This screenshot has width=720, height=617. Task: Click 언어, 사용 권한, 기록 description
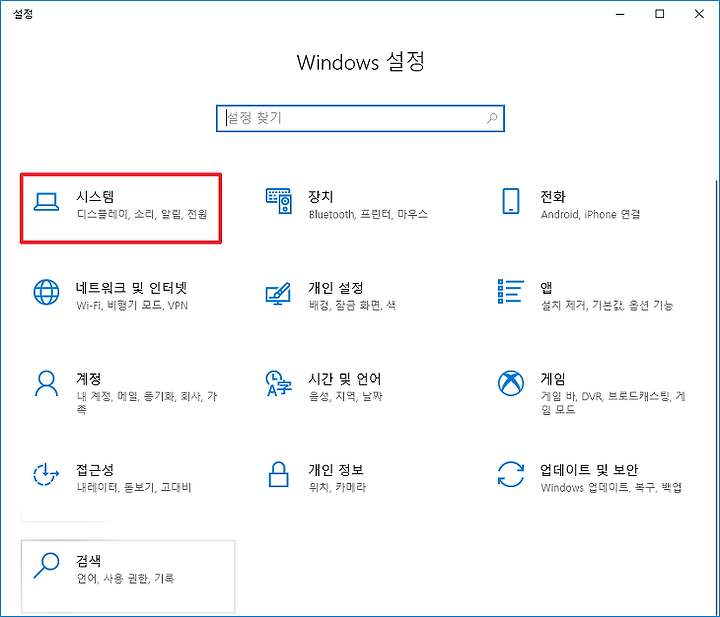[125, 578]
